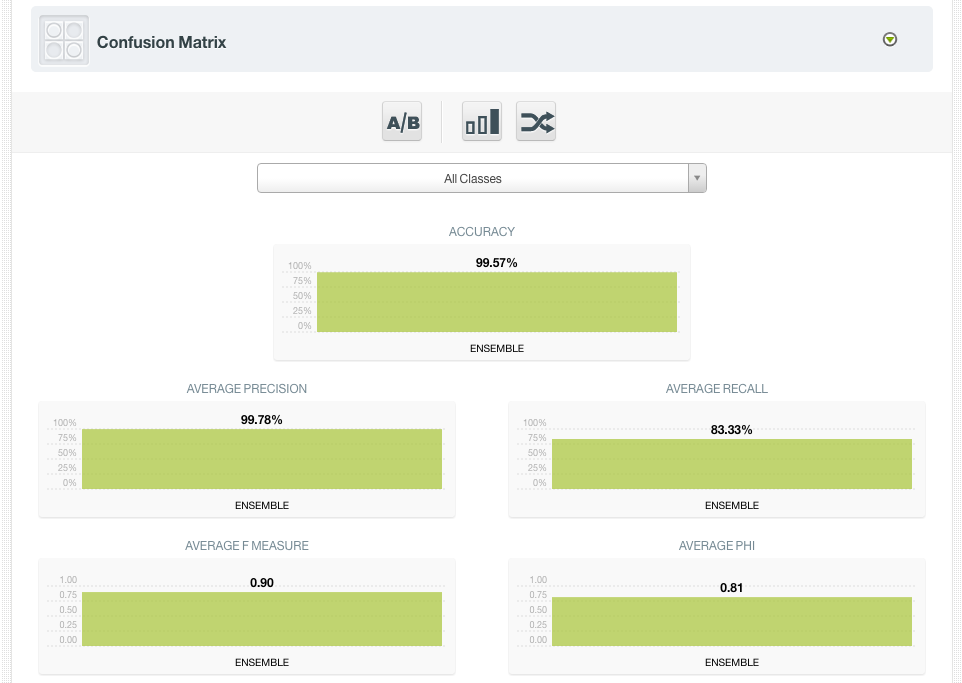Image resolution: width=962 pixels, height=683 pixels.
Task: Click the arrow on the class selector
Action: coord(697,178)
